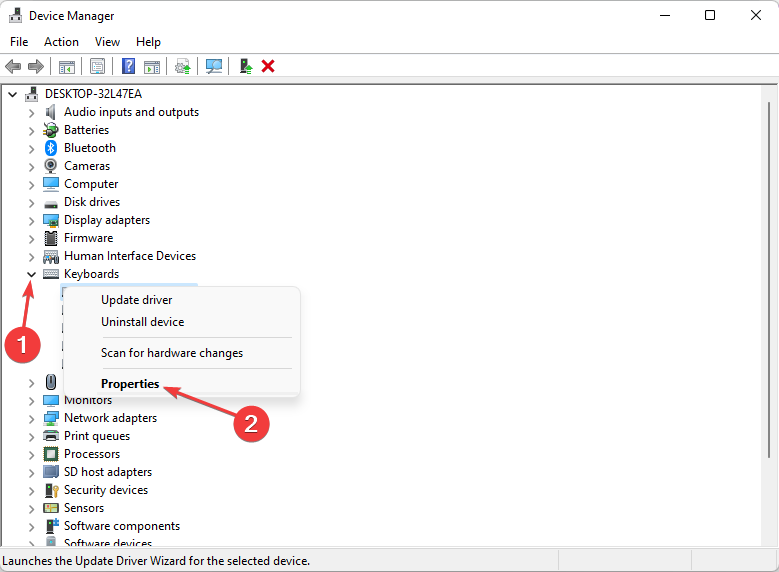
Task: Click the Firmware chip icon
Action: [51, 238]
